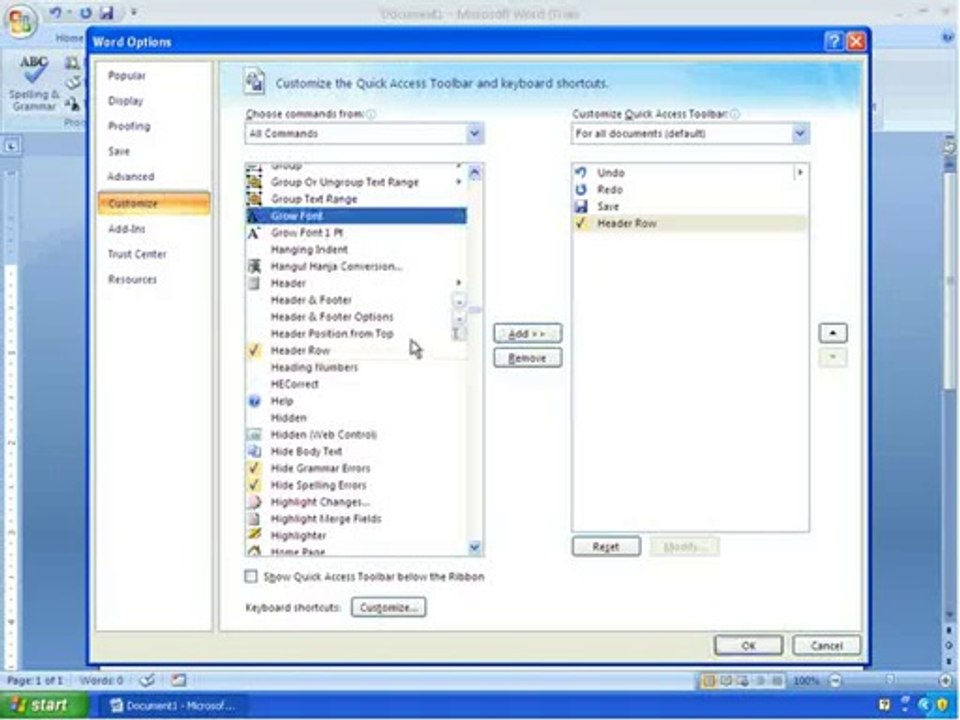Image resolution: width=960 pixels, height=720 pixels.
Task: Open Trust Center category
Action: coord(137,254)
